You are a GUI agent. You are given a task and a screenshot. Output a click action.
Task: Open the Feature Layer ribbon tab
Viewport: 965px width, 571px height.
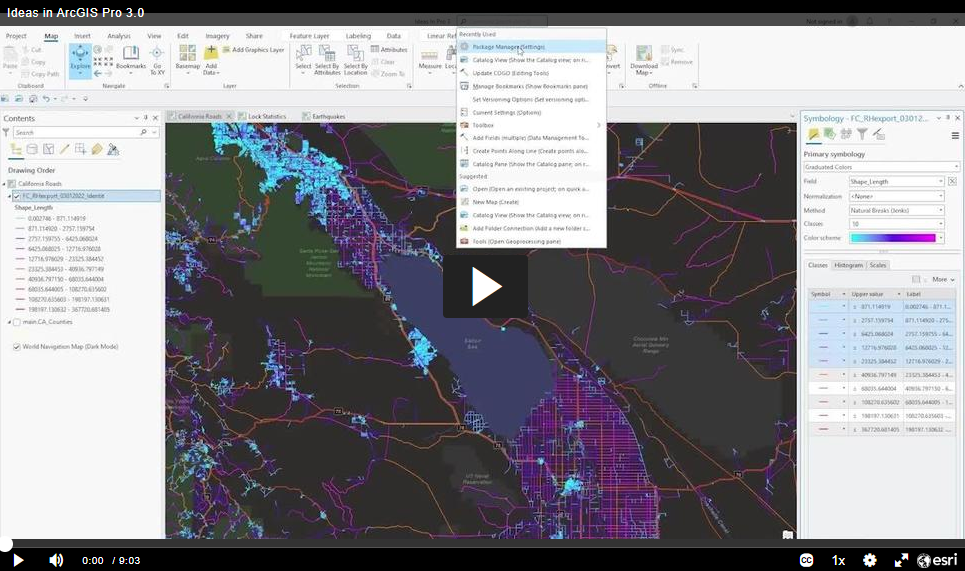coord(309,36)
